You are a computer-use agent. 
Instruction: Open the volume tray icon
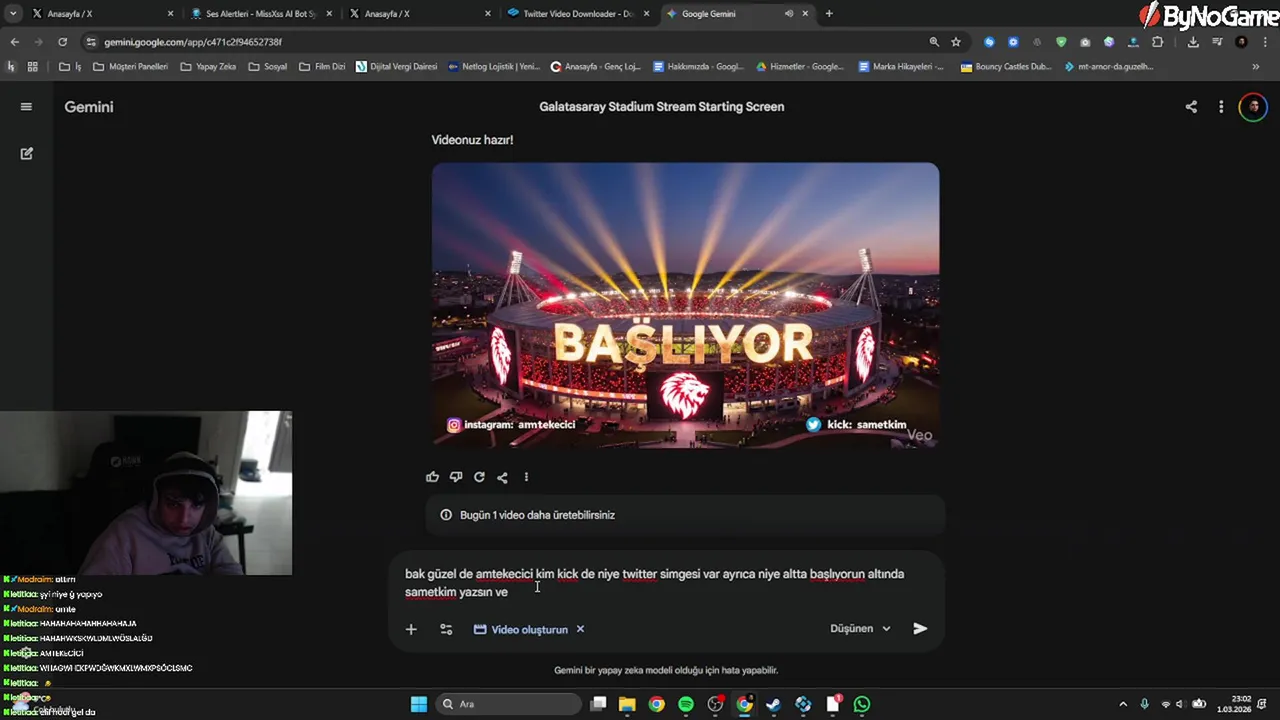1180,704
